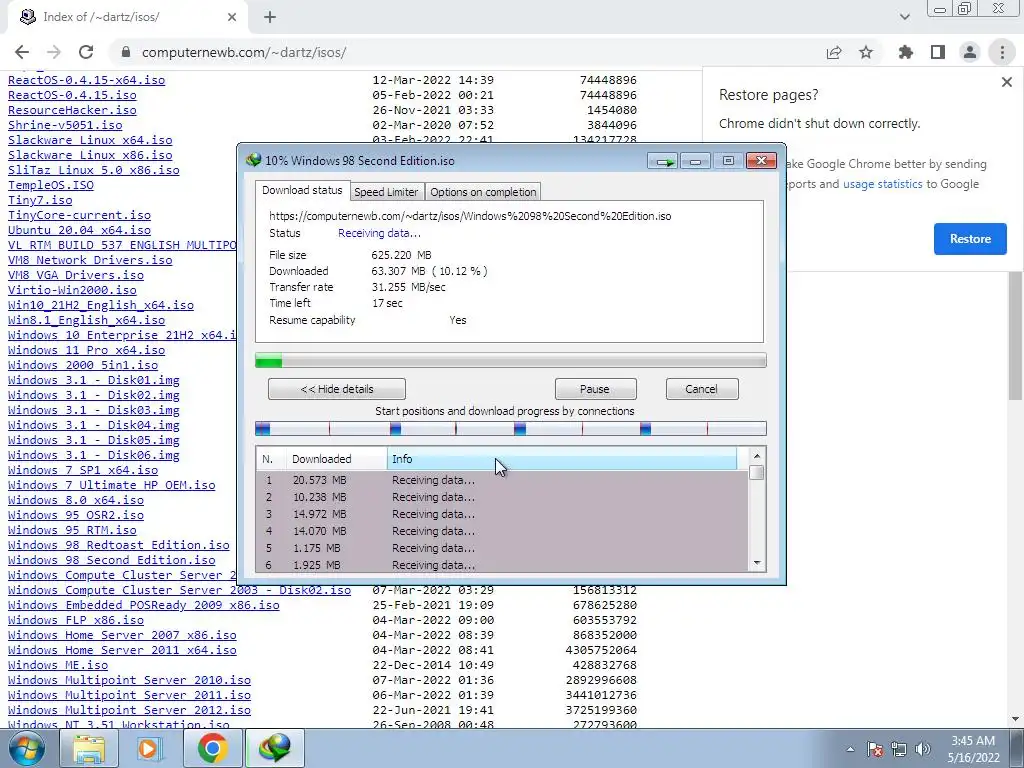Select connection 4 row with 14.070 MB
Screen dimensions: 1024x768
[502, 531]
